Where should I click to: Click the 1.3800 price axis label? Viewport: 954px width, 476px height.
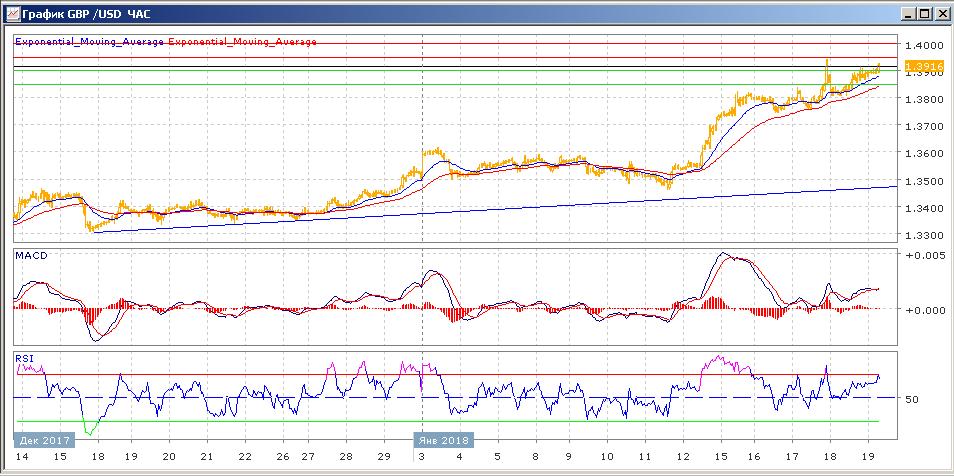point(924,99)
